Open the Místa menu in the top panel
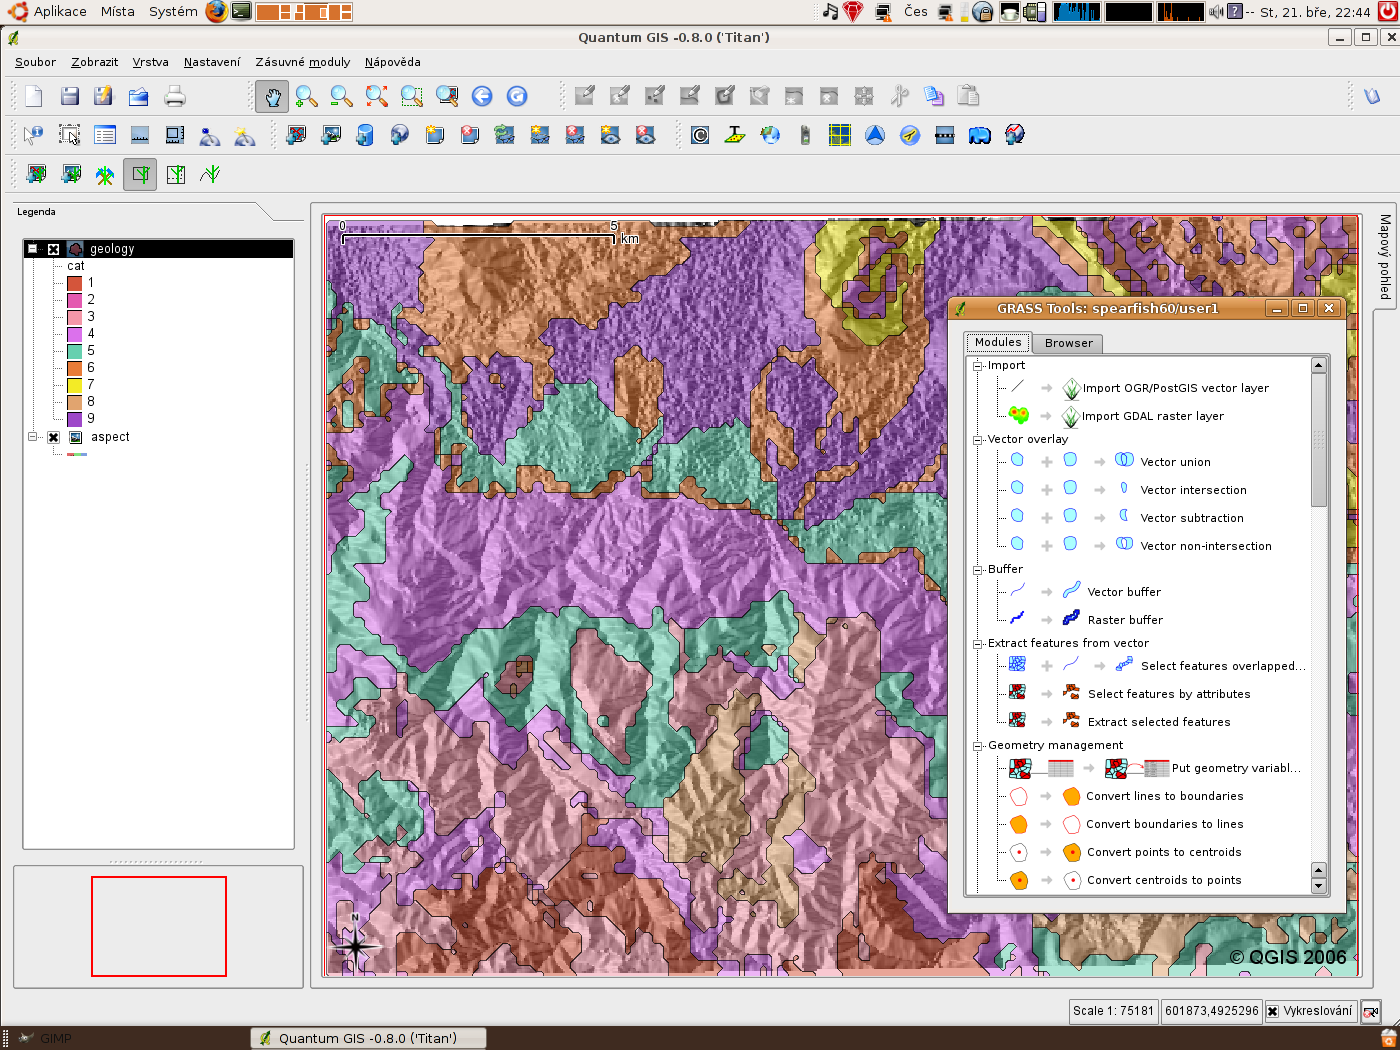 click(x=117, y=12)
